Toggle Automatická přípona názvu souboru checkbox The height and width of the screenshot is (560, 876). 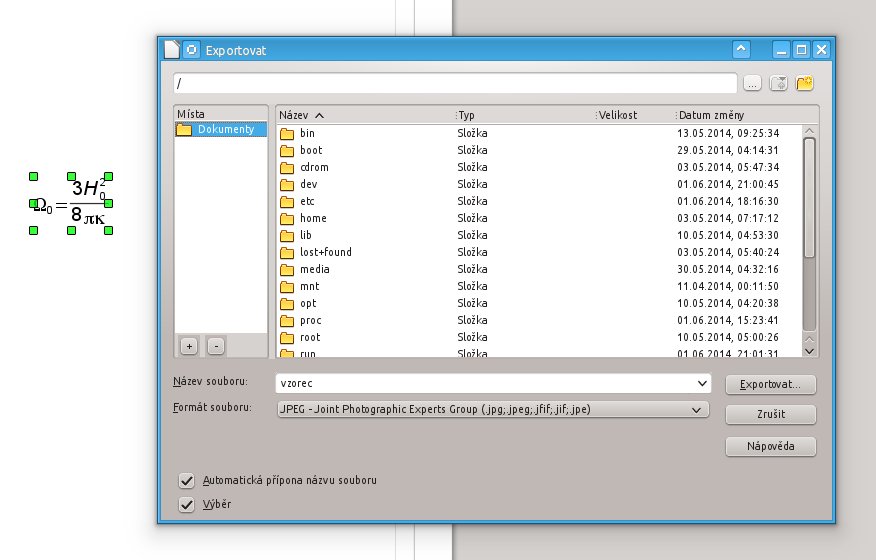click(187, 481)
